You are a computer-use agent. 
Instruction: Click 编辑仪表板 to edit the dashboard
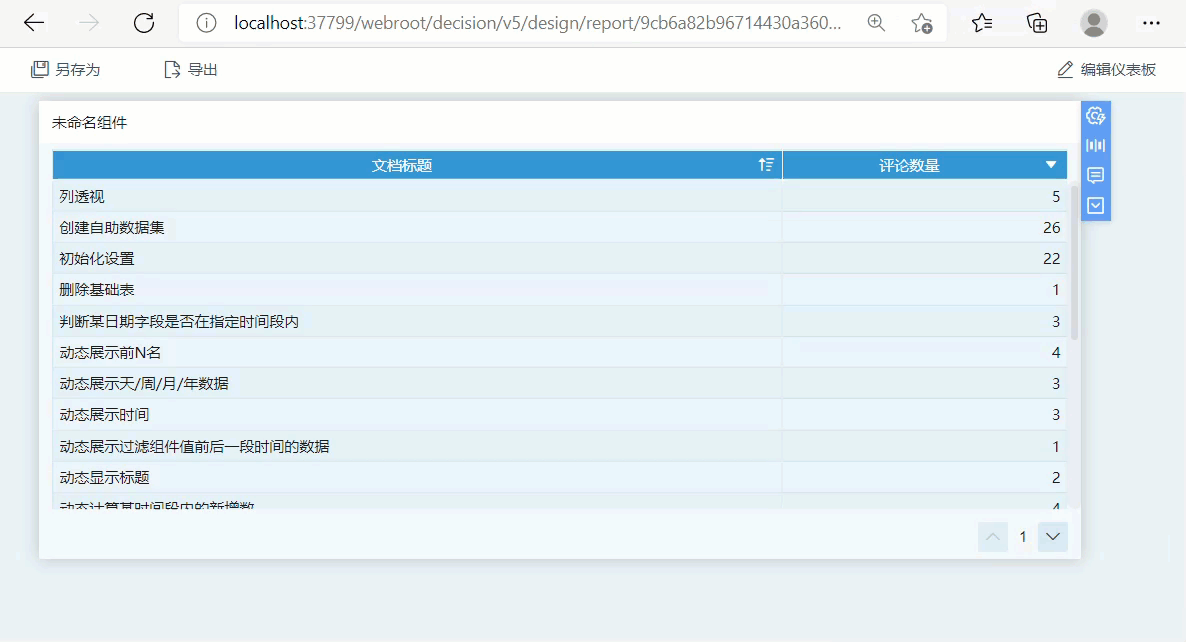tap(1107, 70)
